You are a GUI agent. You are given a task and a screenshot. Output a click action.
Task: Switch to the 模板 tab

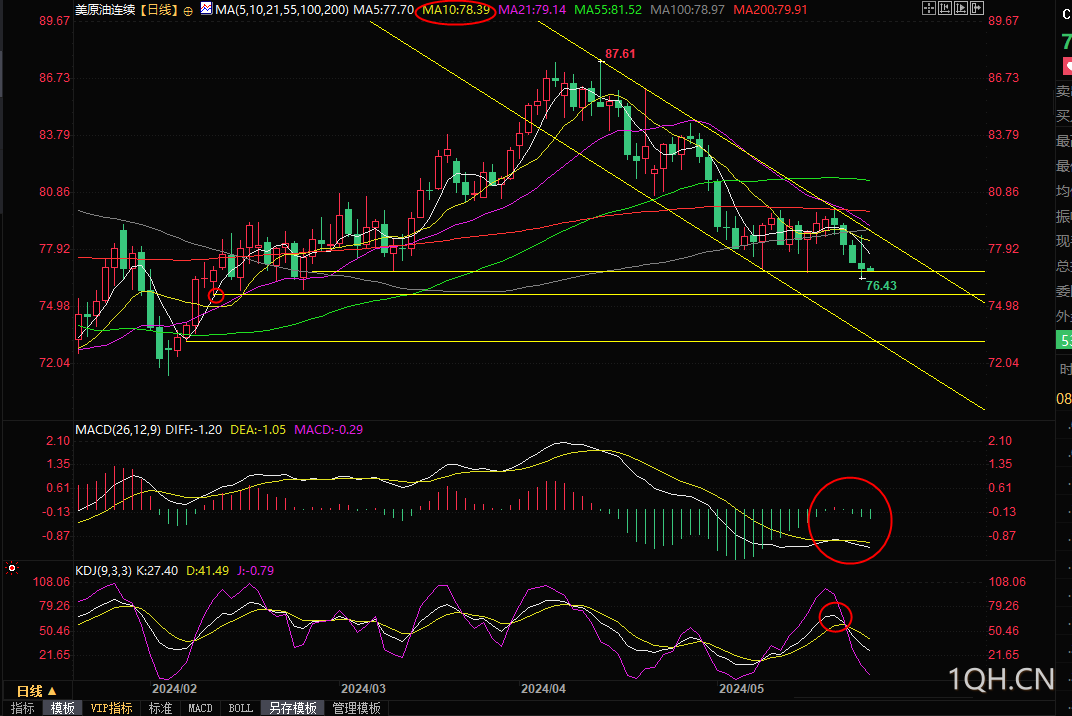(63, 708)
